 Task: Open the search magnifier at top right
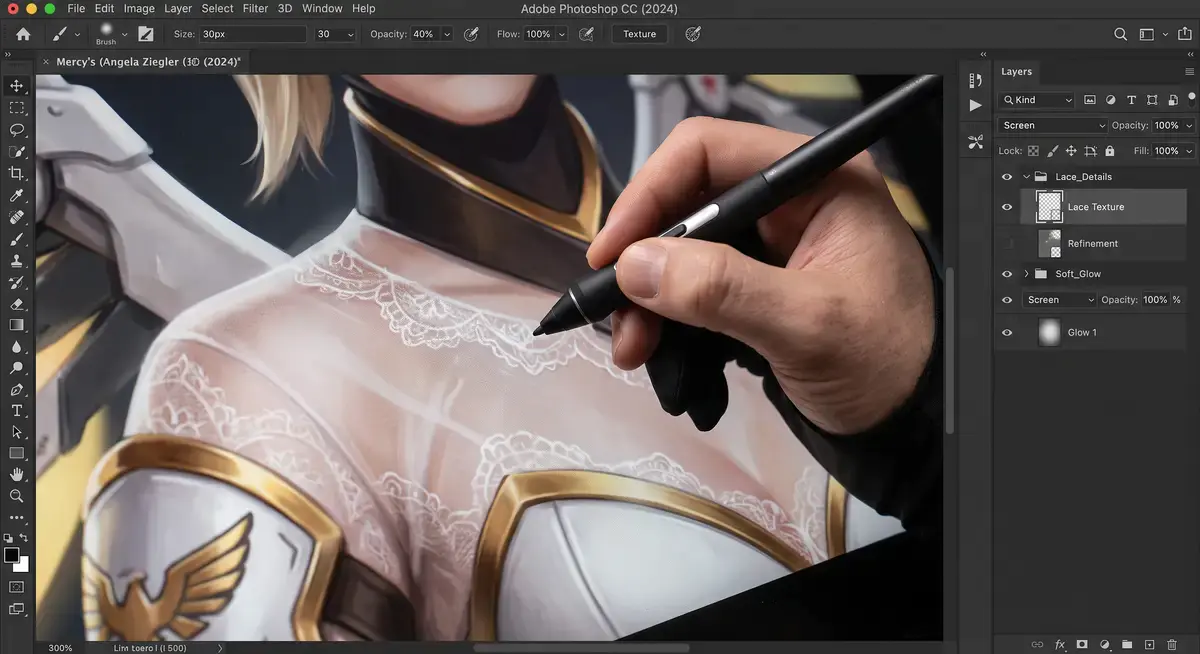1121,34
